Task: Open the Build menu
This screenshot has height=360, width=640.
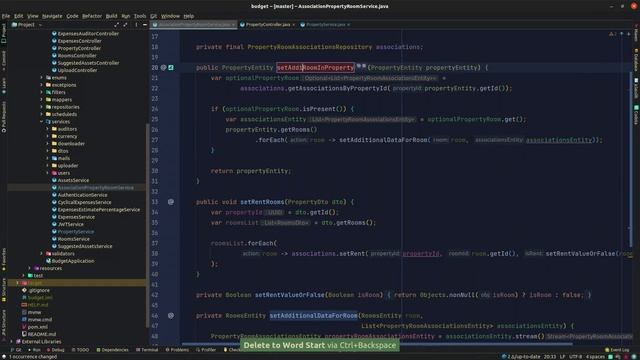Action: (111, 16)
